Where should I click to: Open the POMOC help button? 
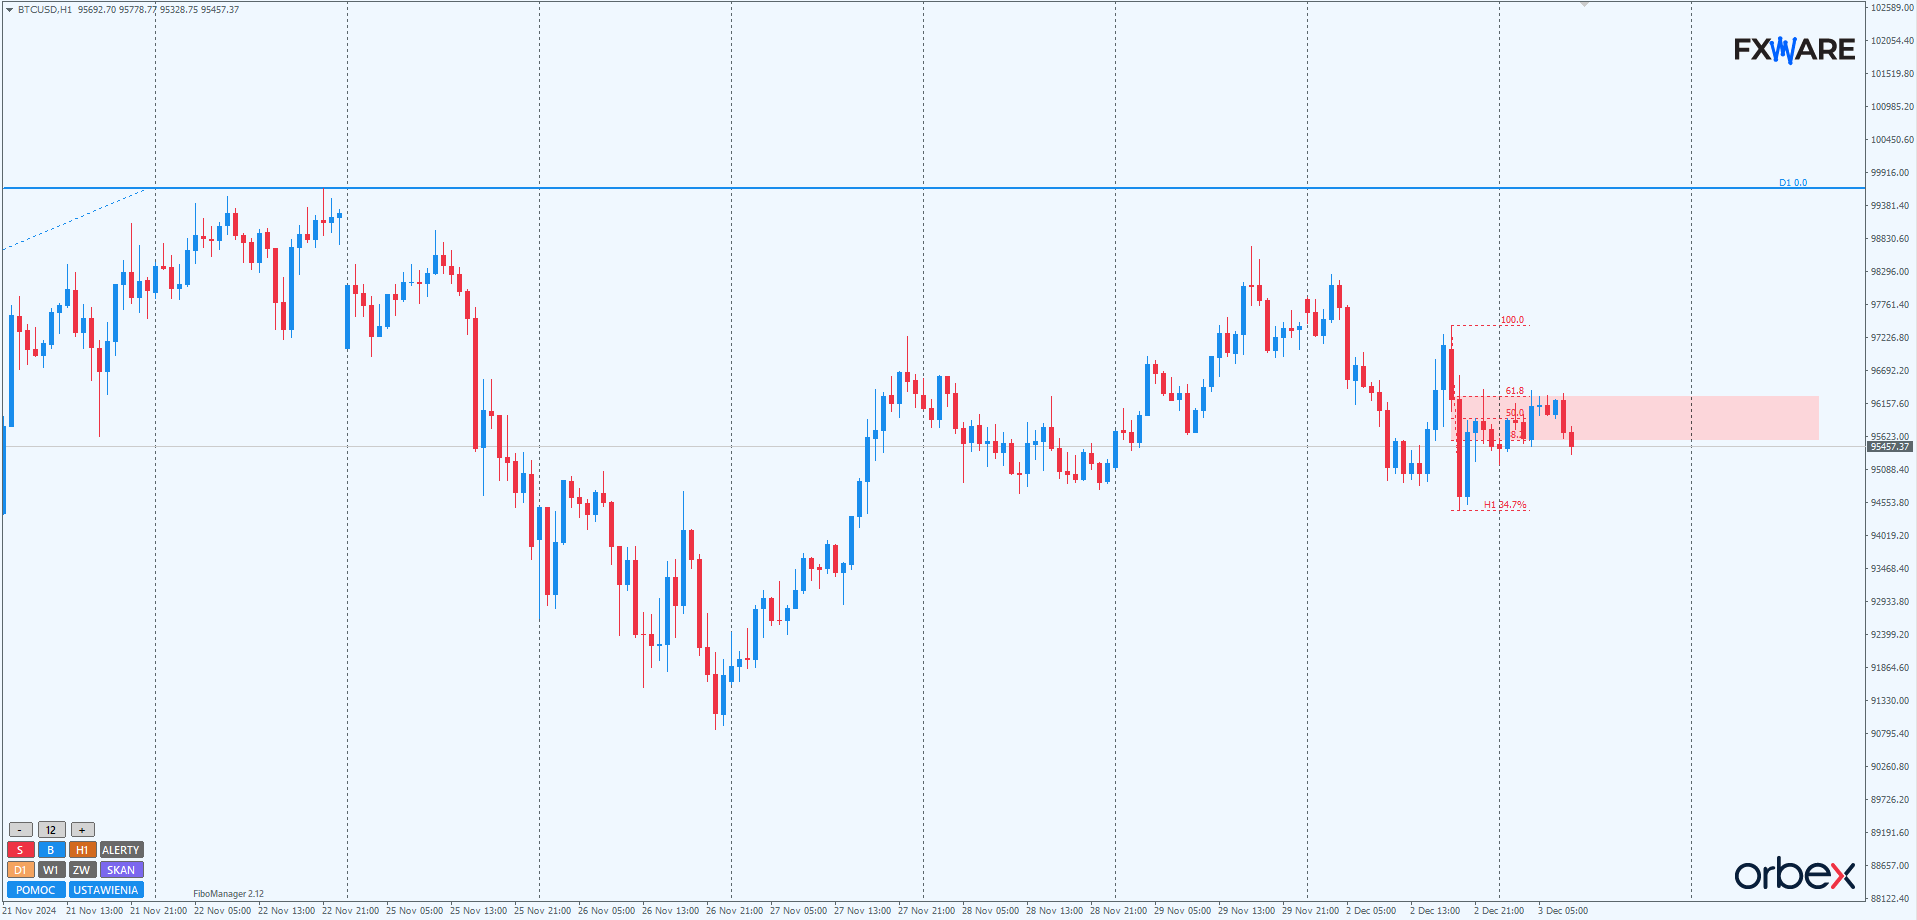[x=36, y=890]
